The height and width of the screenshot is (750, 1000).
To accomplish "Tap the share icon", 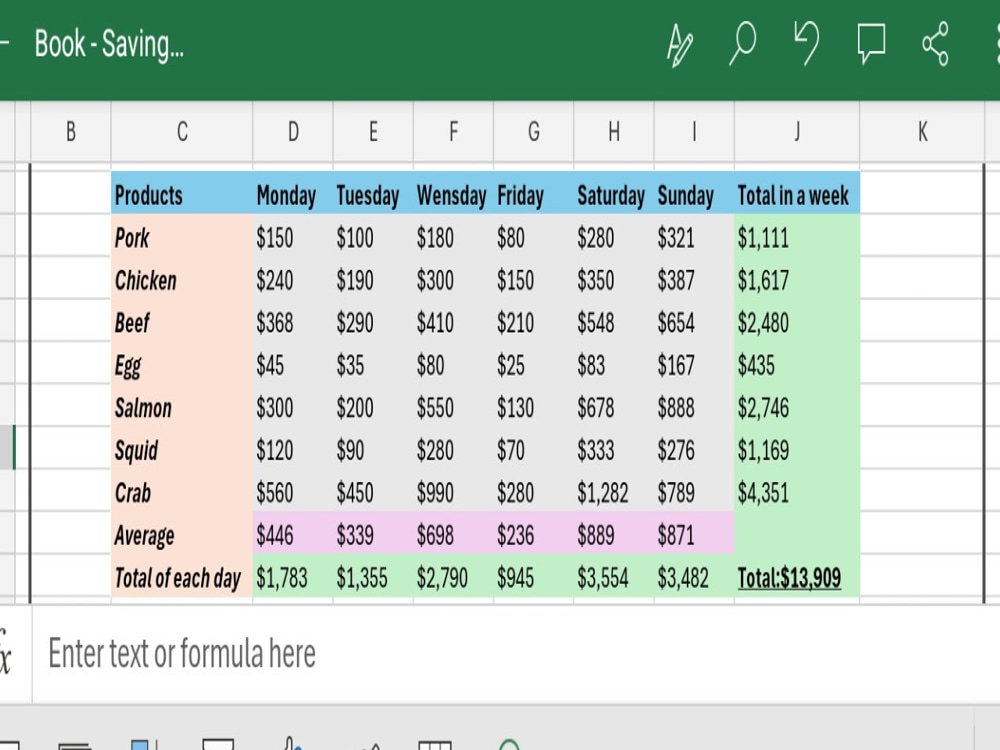I will 935,43.
